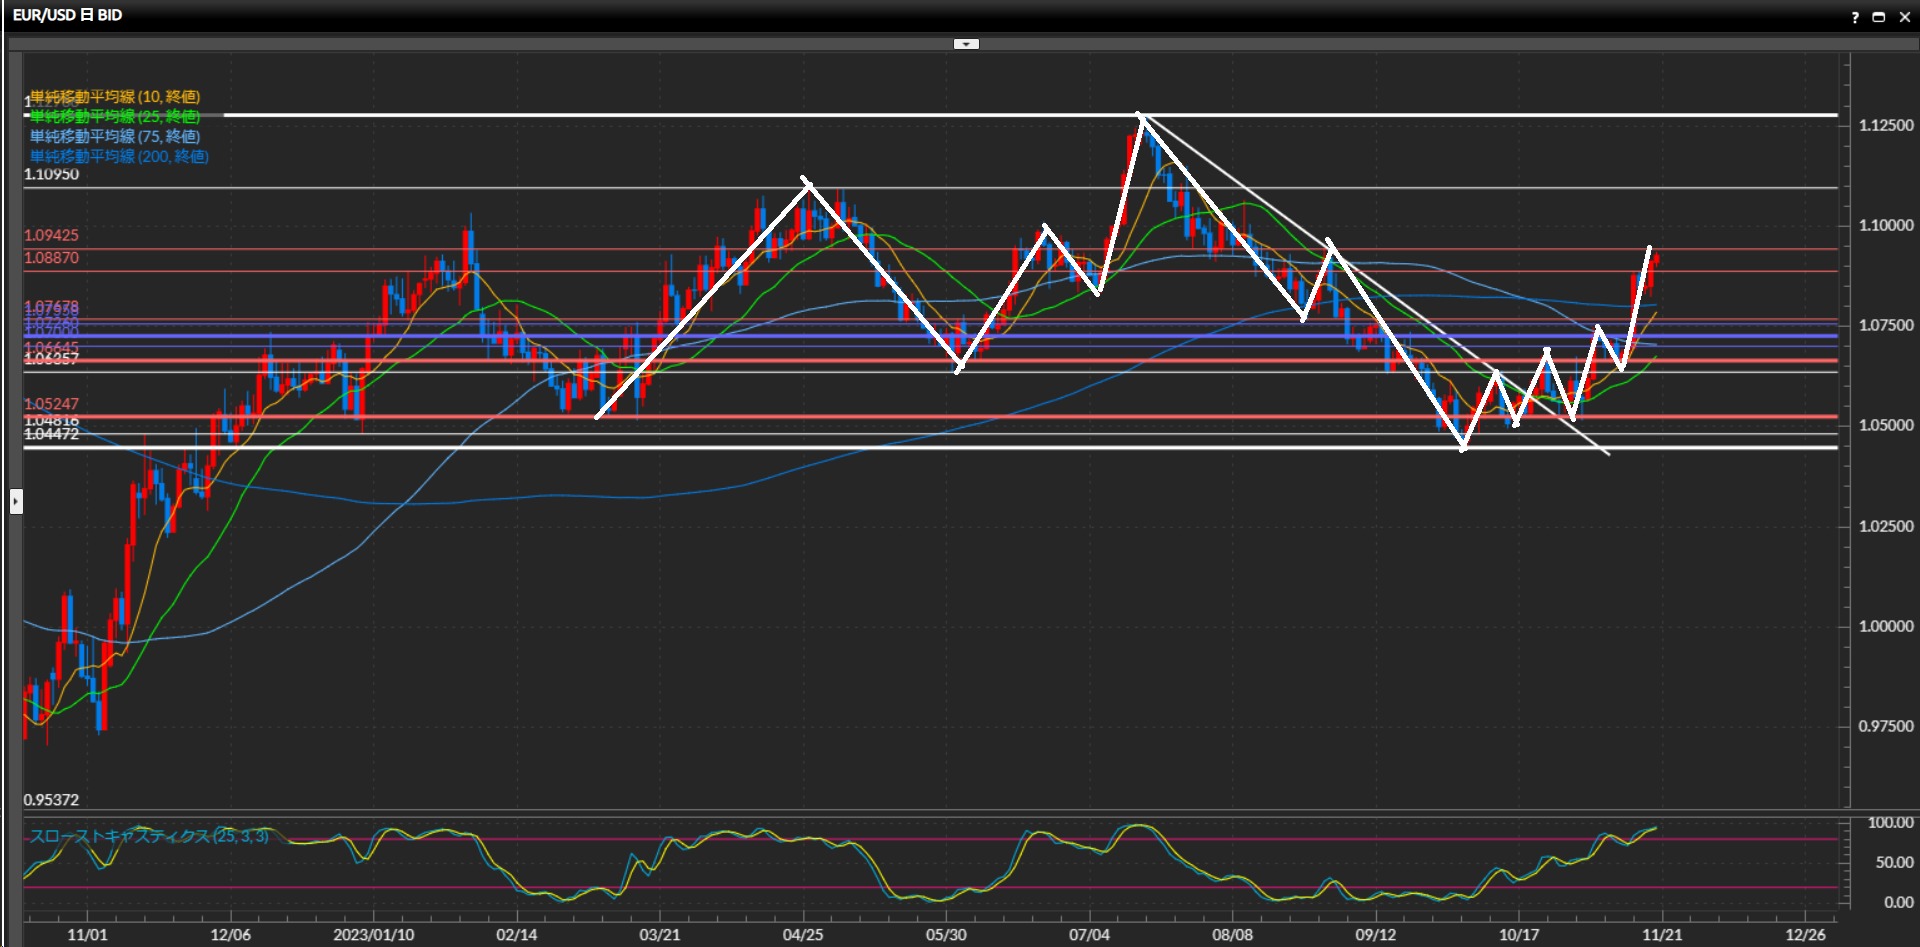This screenshot has height=947, width=1920.
Task: Click the 単純移動平均線 (75, 終値) indicator label
Action: pyautogui.click(x=115, y=137)
